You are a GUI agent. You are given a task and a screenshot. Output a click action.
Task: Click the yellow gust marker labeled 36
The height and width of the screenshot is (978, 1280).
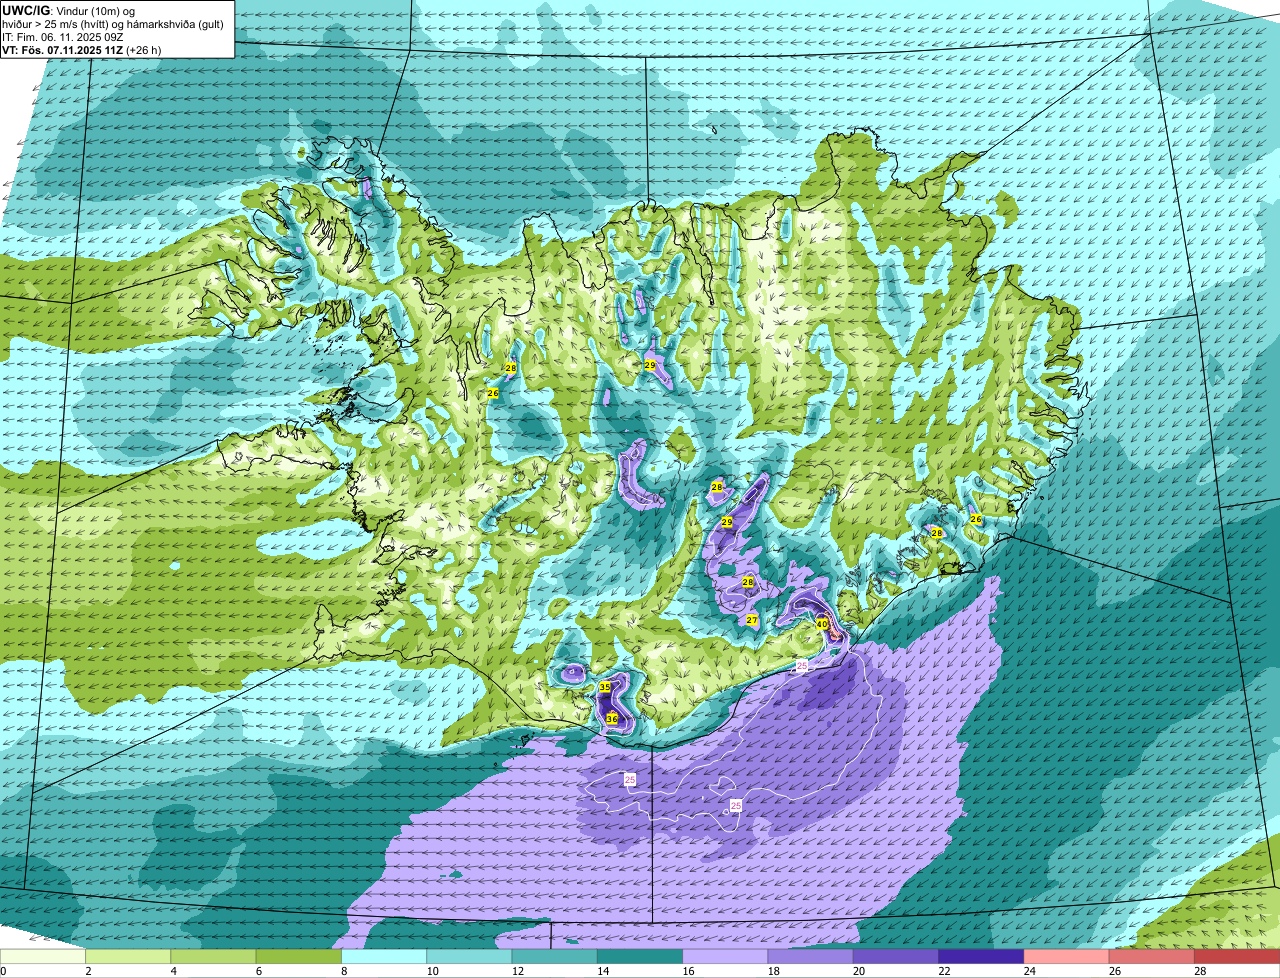(611, 719)
